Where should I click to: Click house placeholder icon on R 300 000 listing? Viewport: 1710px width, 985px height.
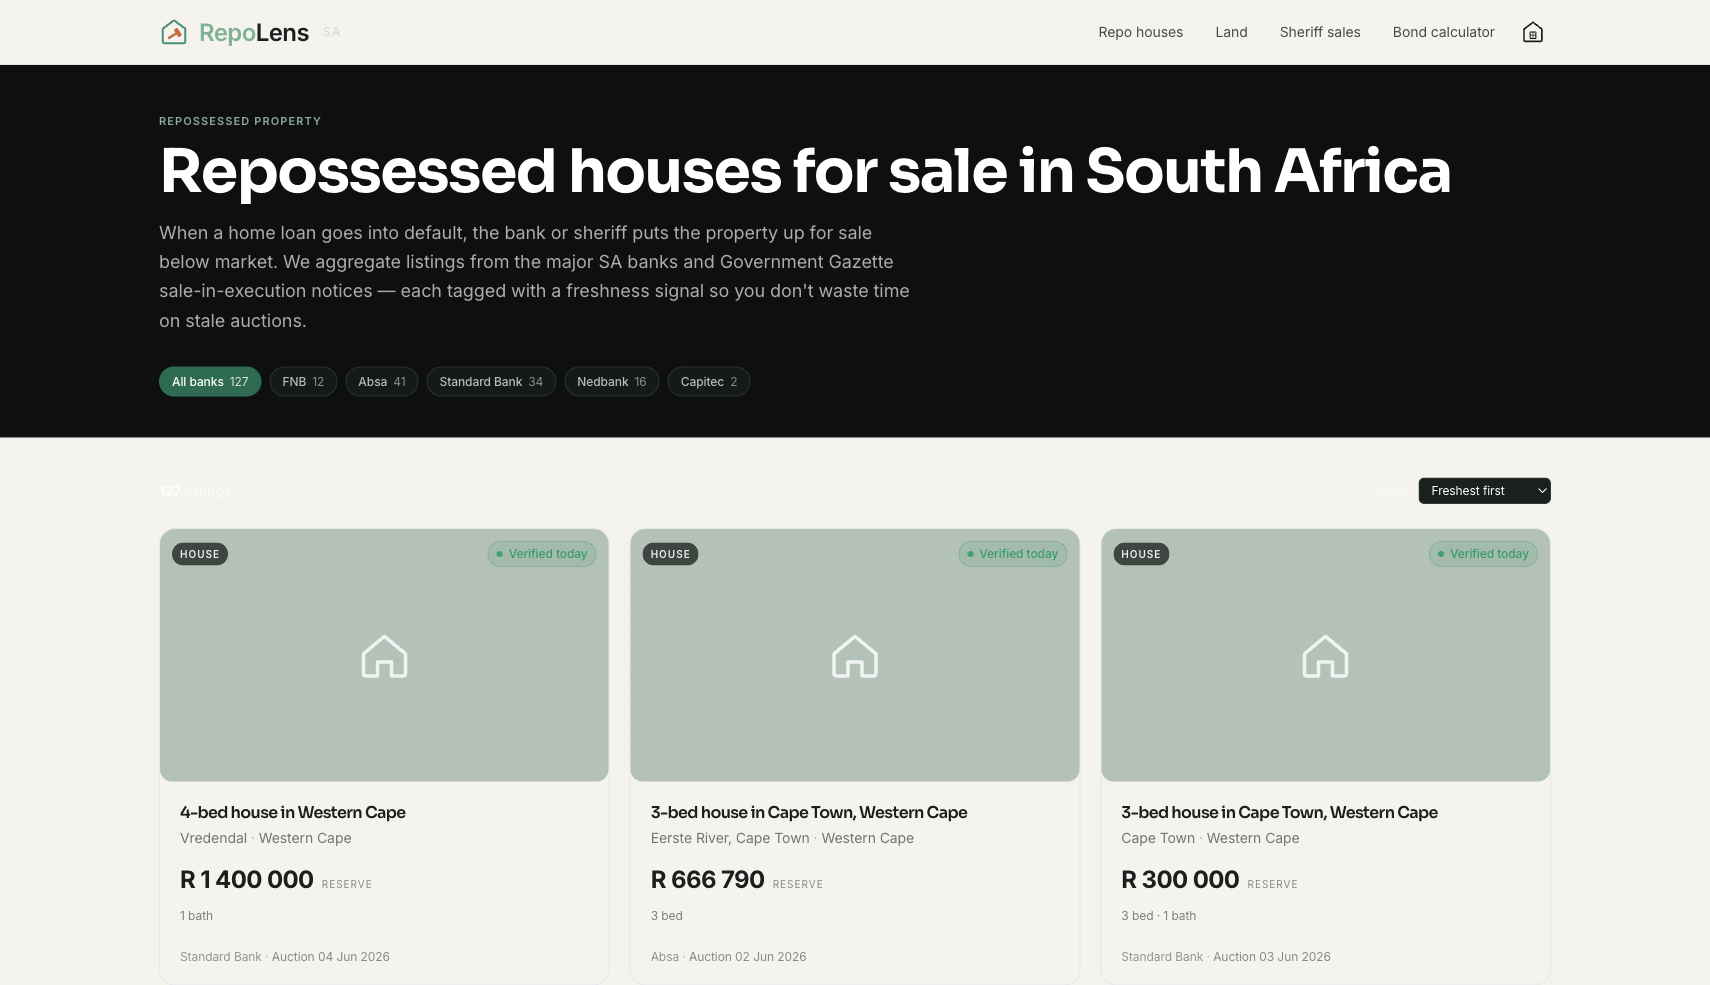coord(1325,656)
